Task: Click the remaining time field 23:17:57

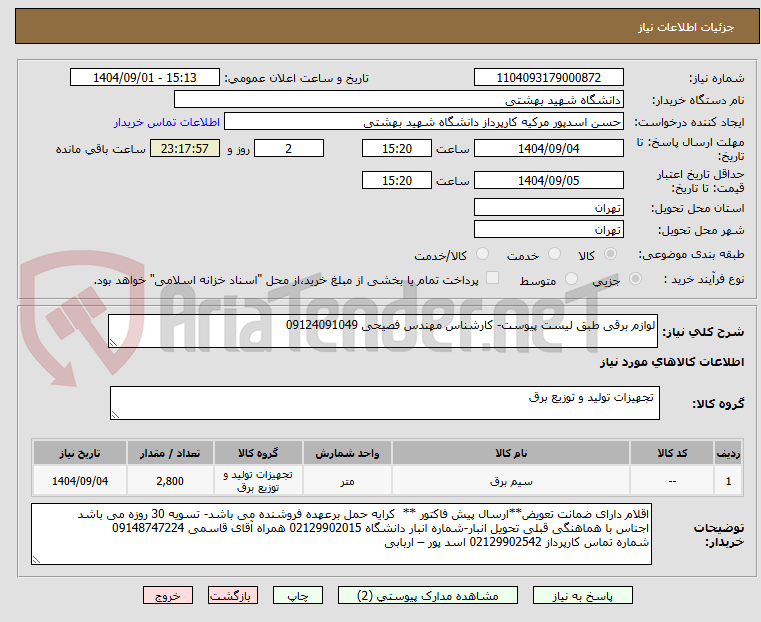Action: click(x=185, y=148)
